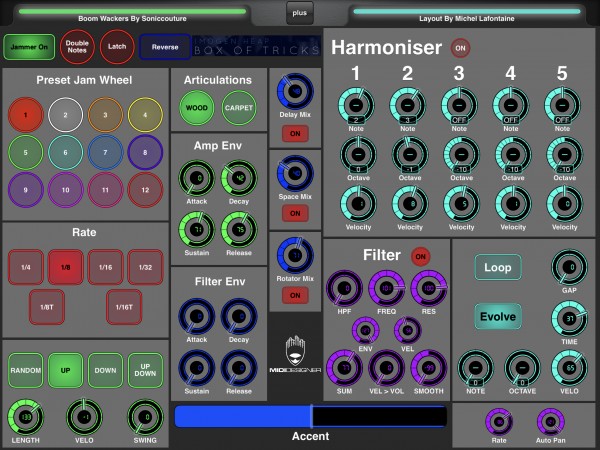Select UP DOWN direction mode

(145, 370)
